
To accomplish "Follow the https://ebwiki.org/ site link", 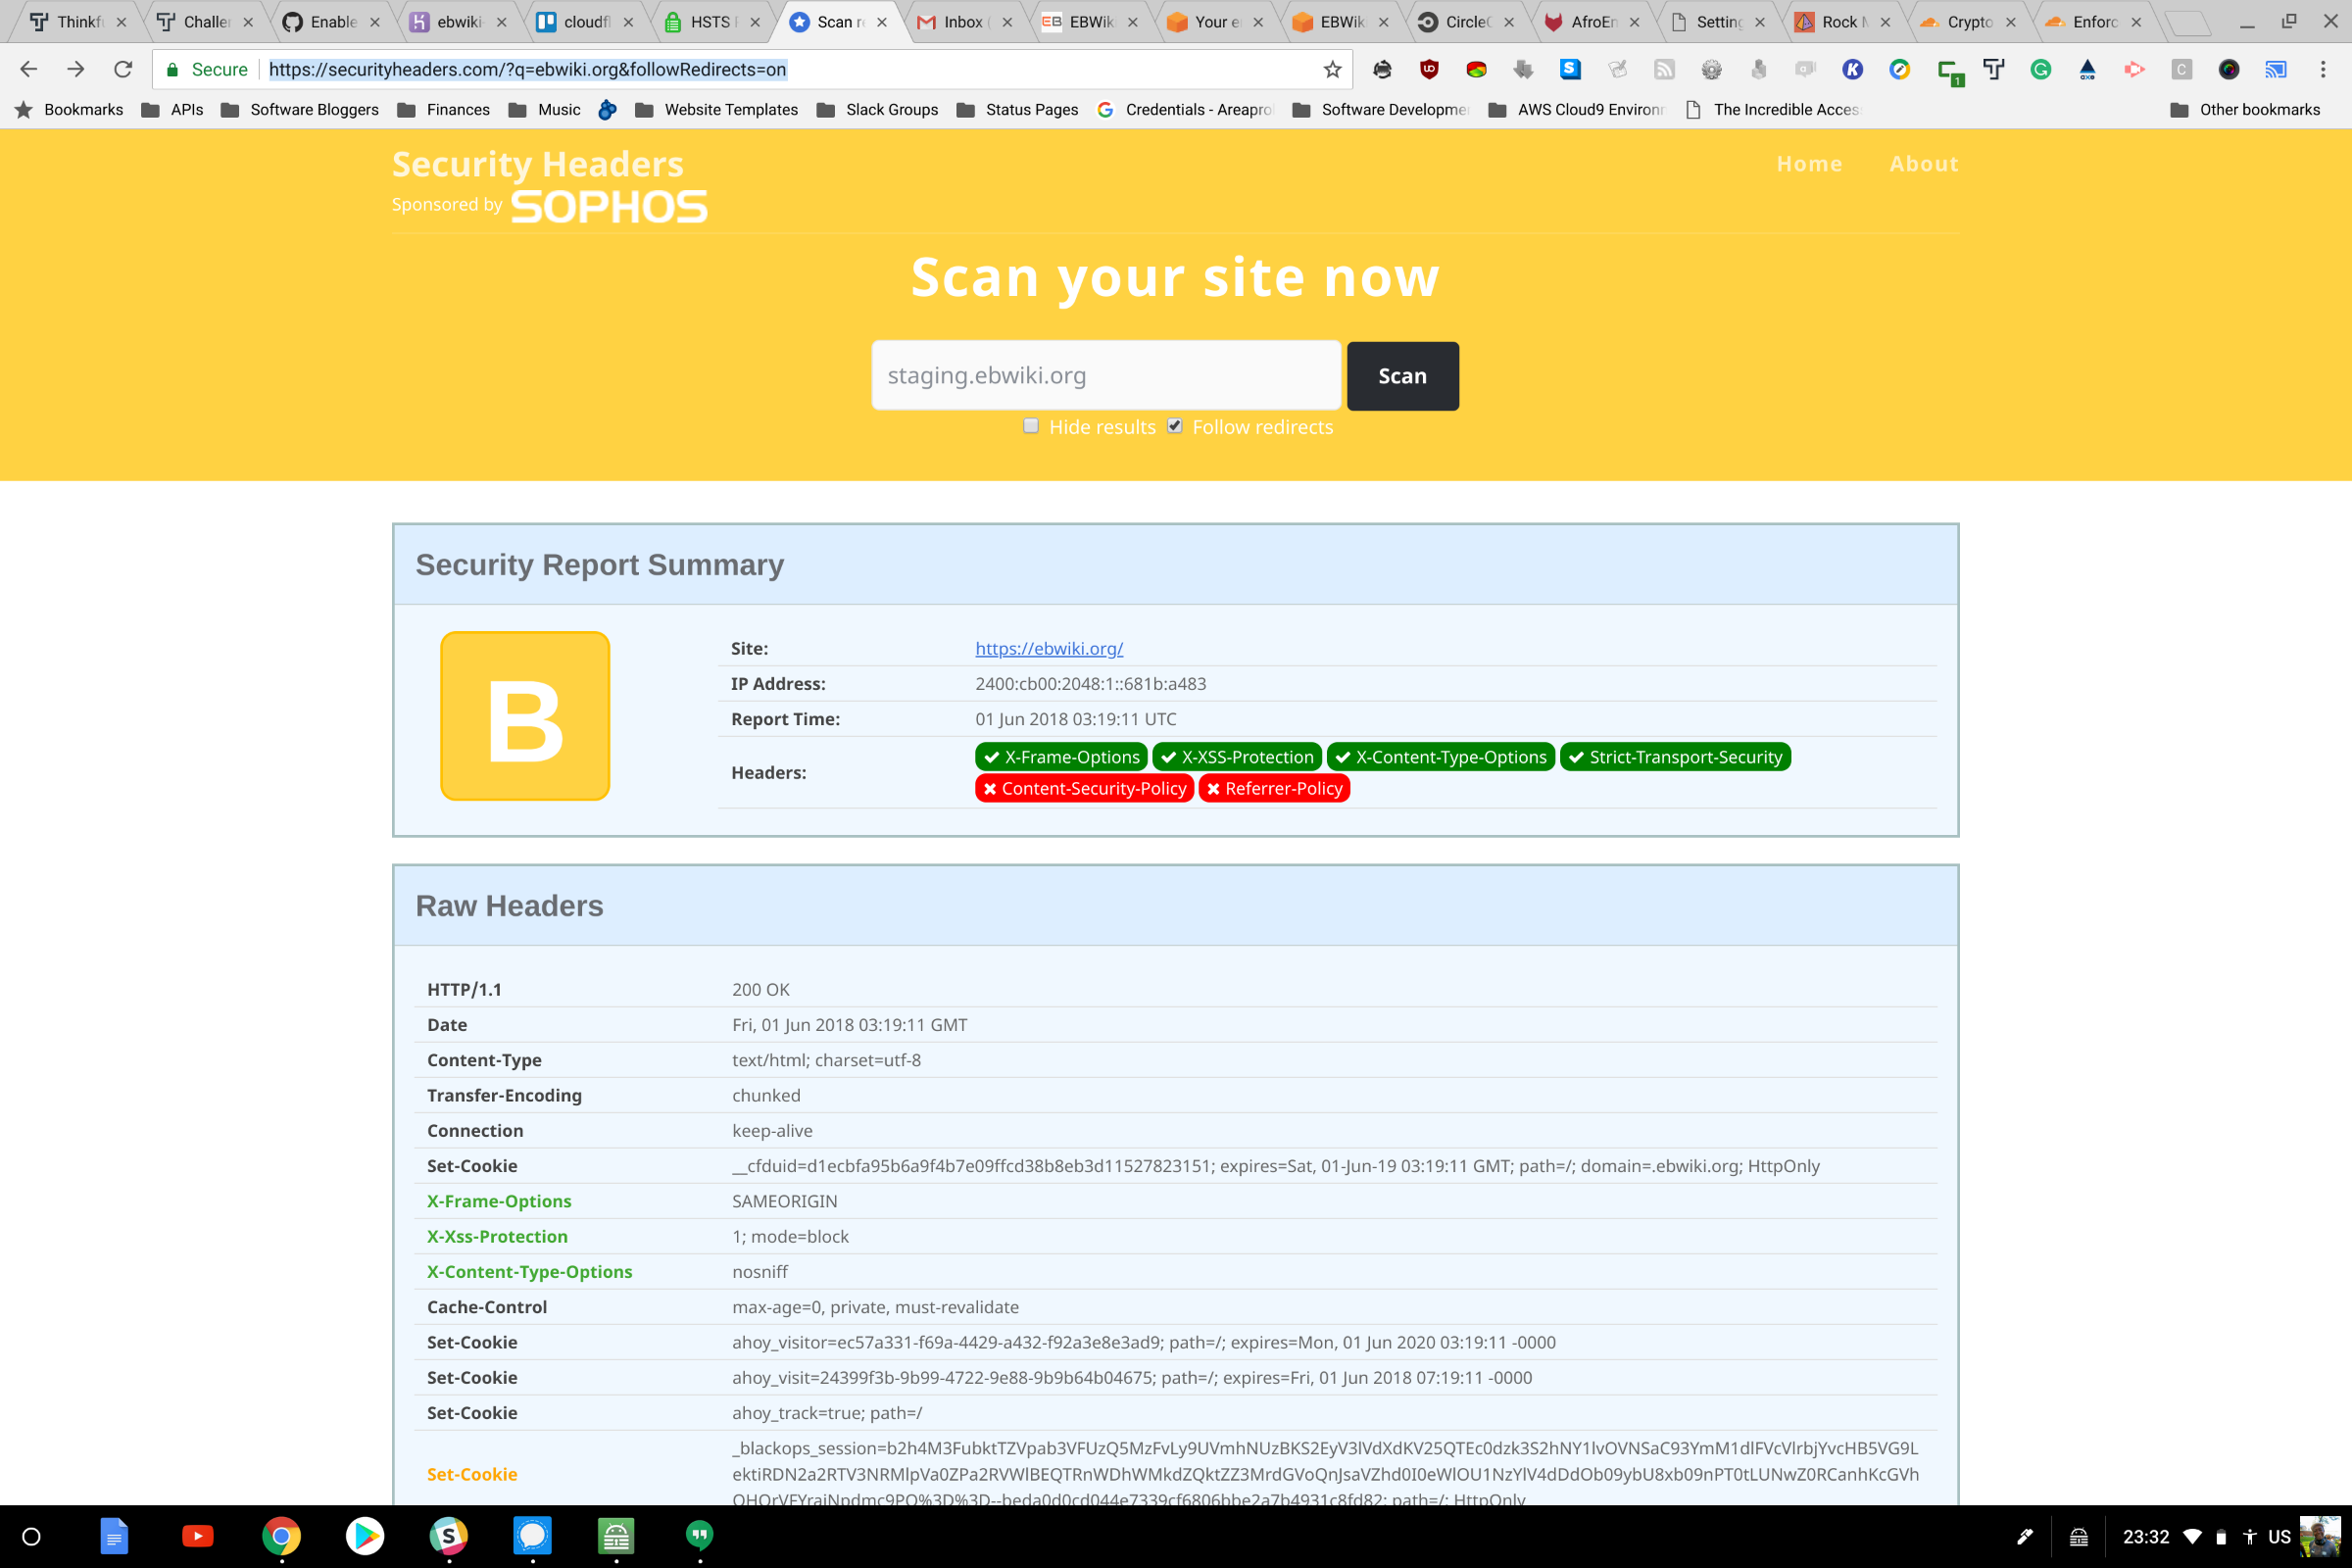I will tap(1048, 648).
